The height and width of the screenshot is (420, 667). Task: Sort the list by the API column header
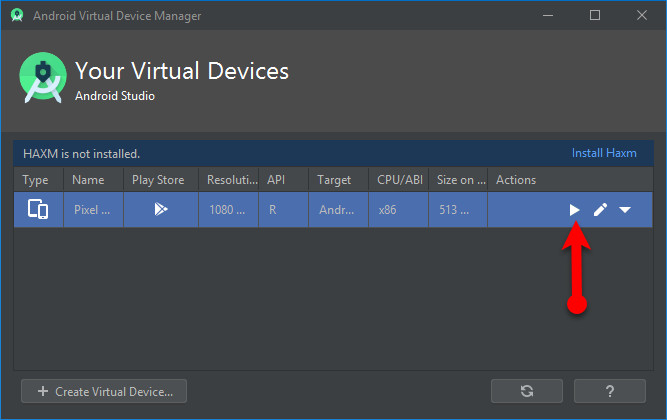(x=276, y=180)
